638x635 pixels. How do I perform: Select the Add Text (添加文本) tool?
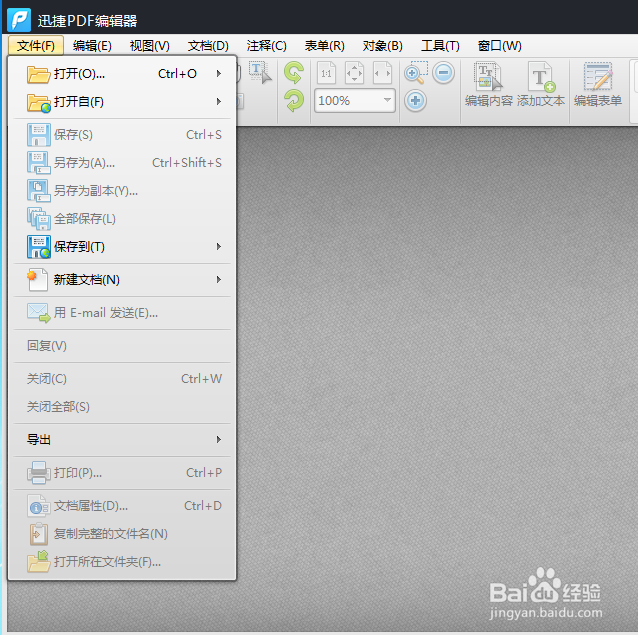point(541,84)
